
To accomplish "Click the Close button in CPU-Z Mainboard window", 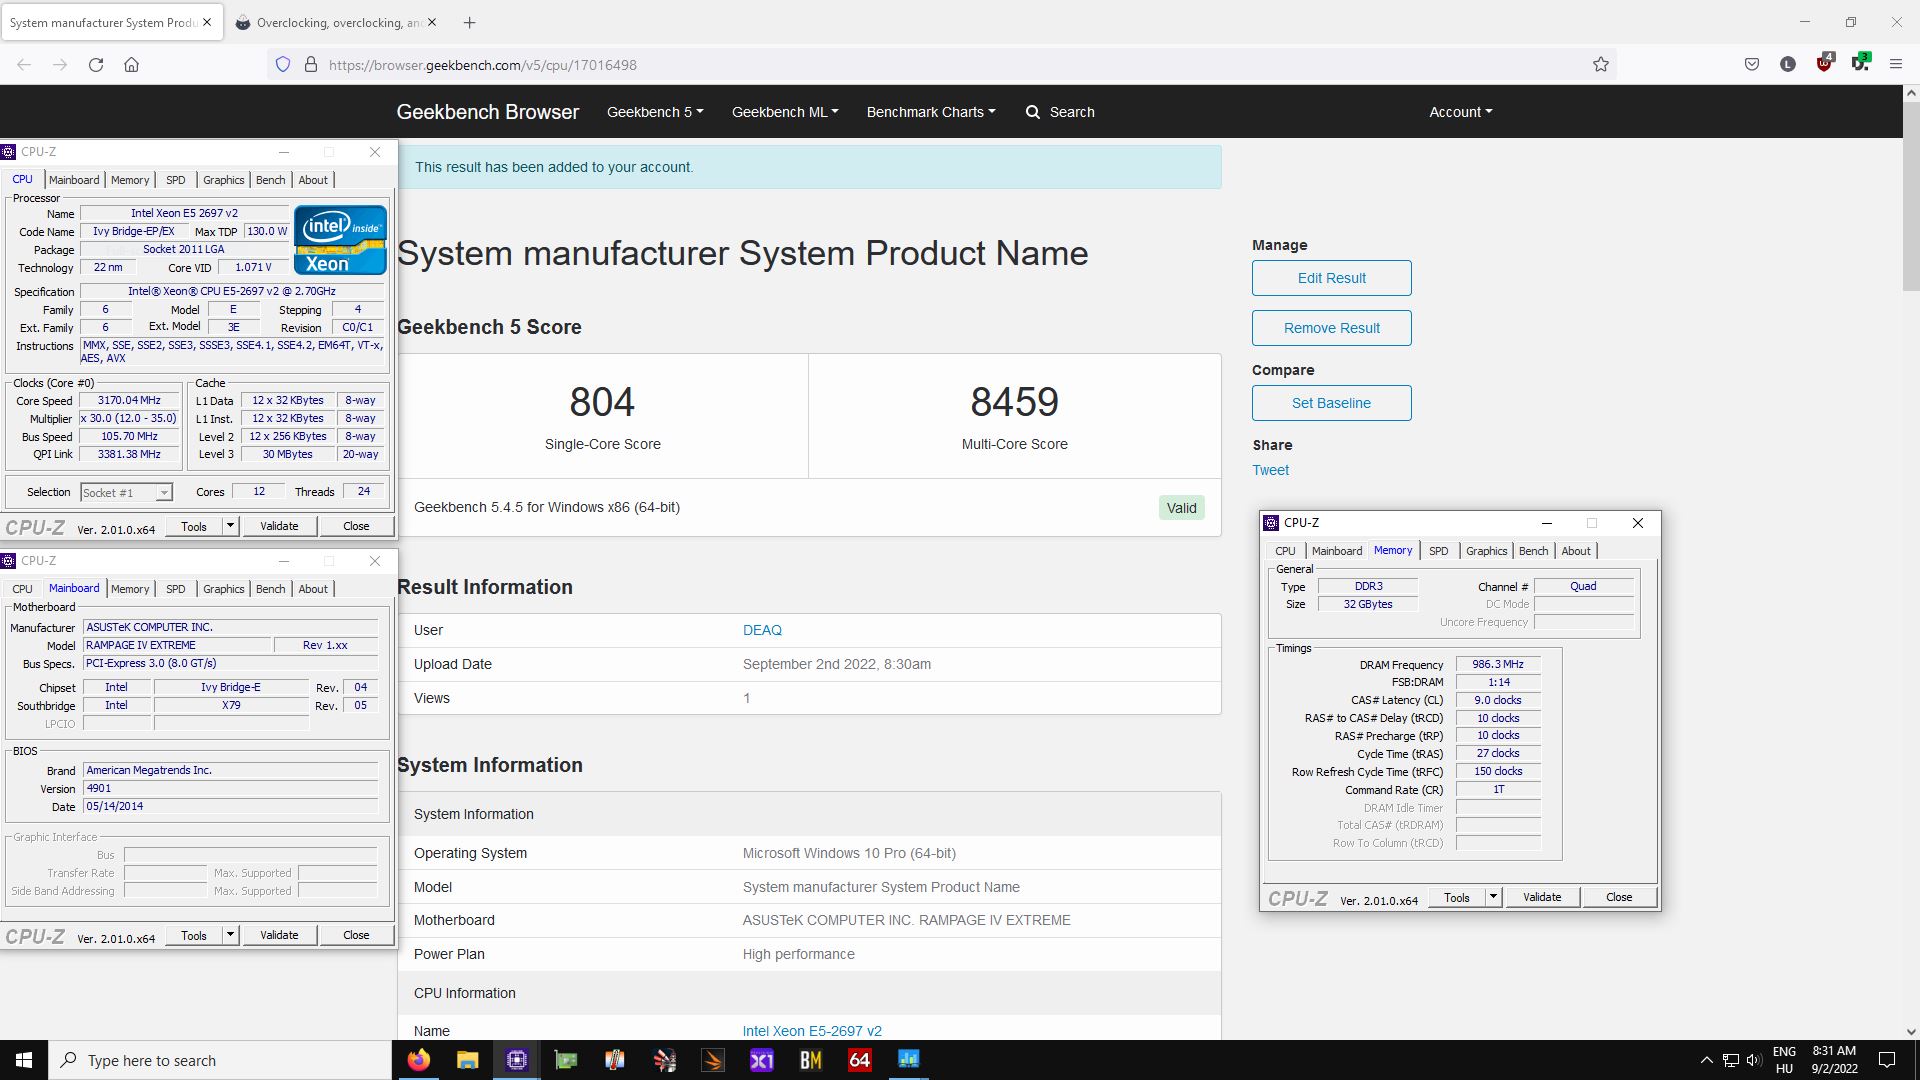I will point(356,935).
